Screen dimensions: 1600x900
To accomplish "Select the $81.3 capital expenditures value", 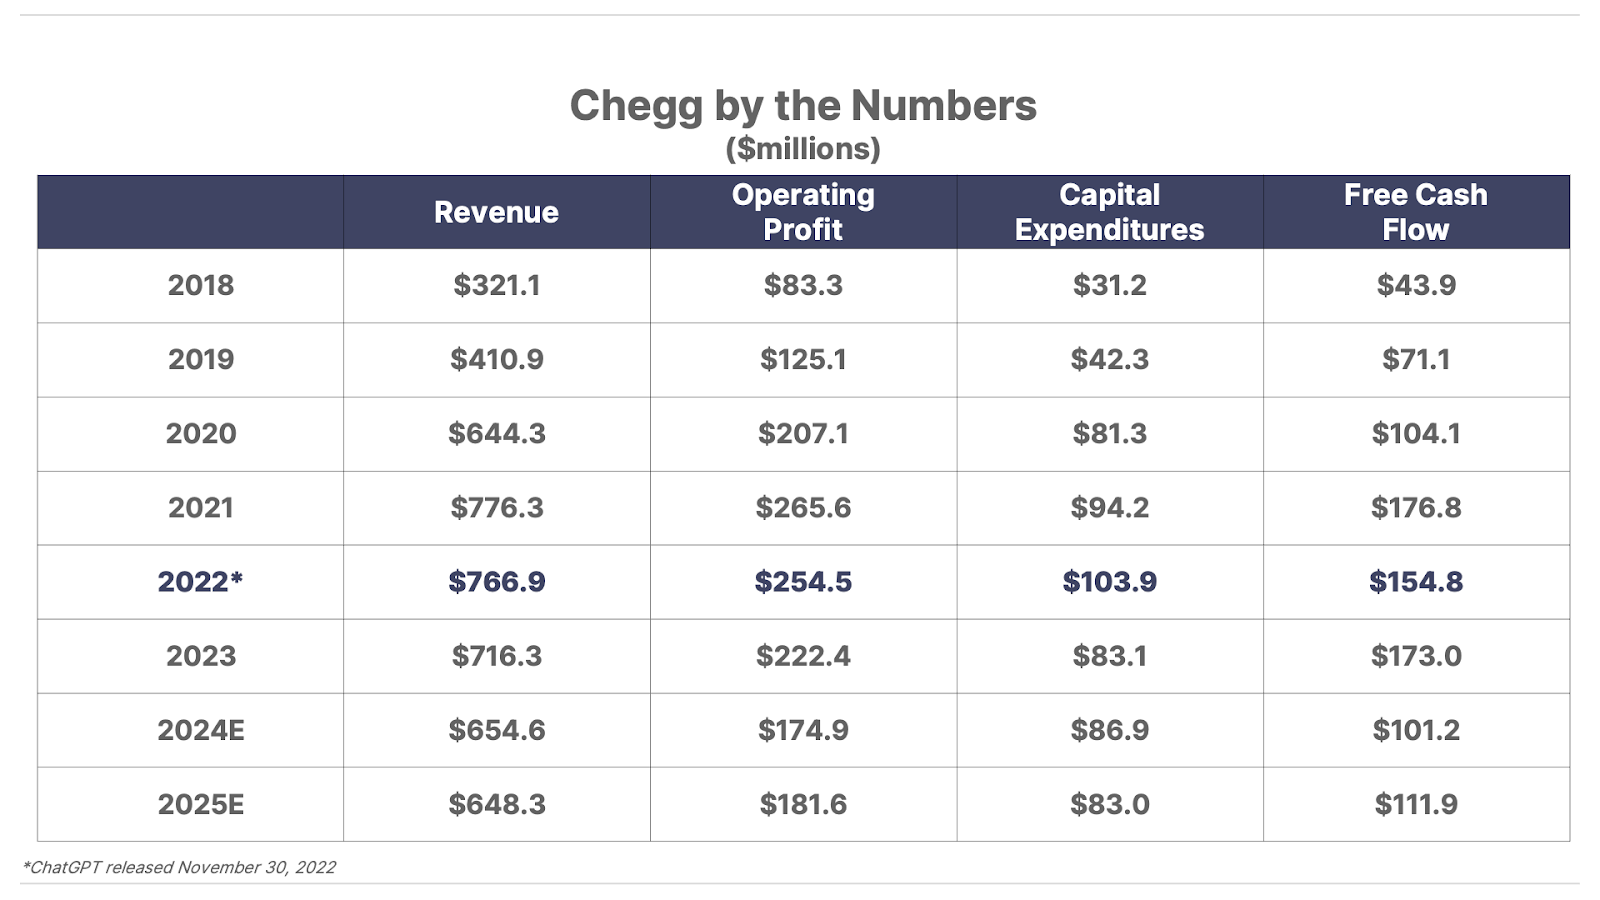I will 1109,433.
